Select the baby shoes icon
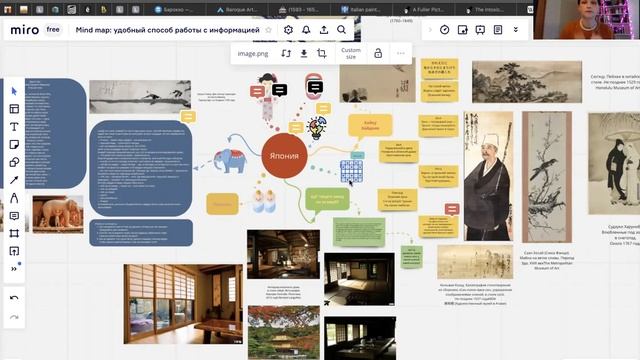The width and height of the screenshot is (640, 360). point(264,201)
